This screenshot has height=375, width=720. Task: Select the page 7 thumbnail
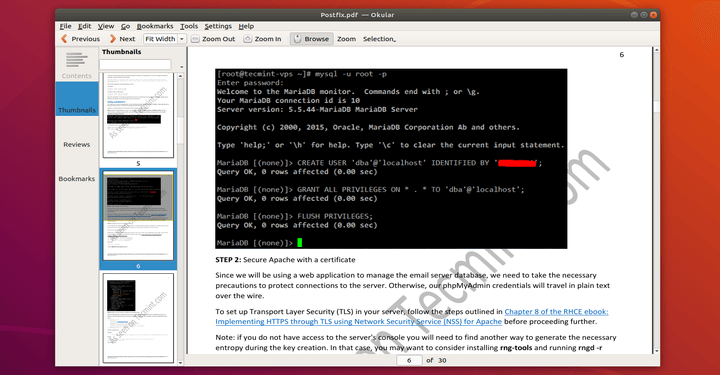pyautogui.click(x=138, y=318)
